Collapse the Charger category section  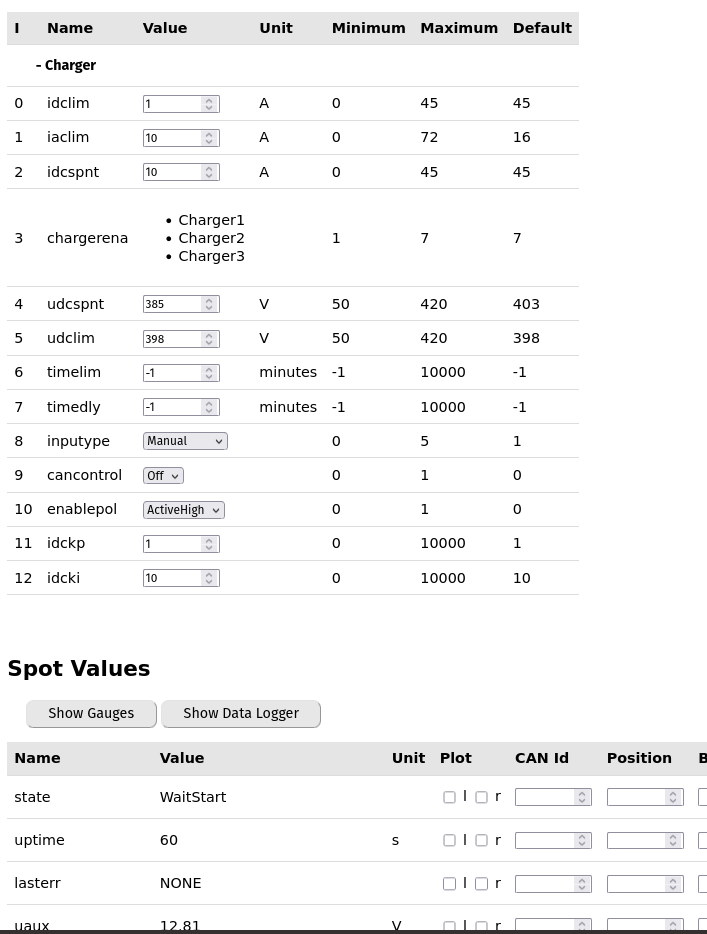66,66
